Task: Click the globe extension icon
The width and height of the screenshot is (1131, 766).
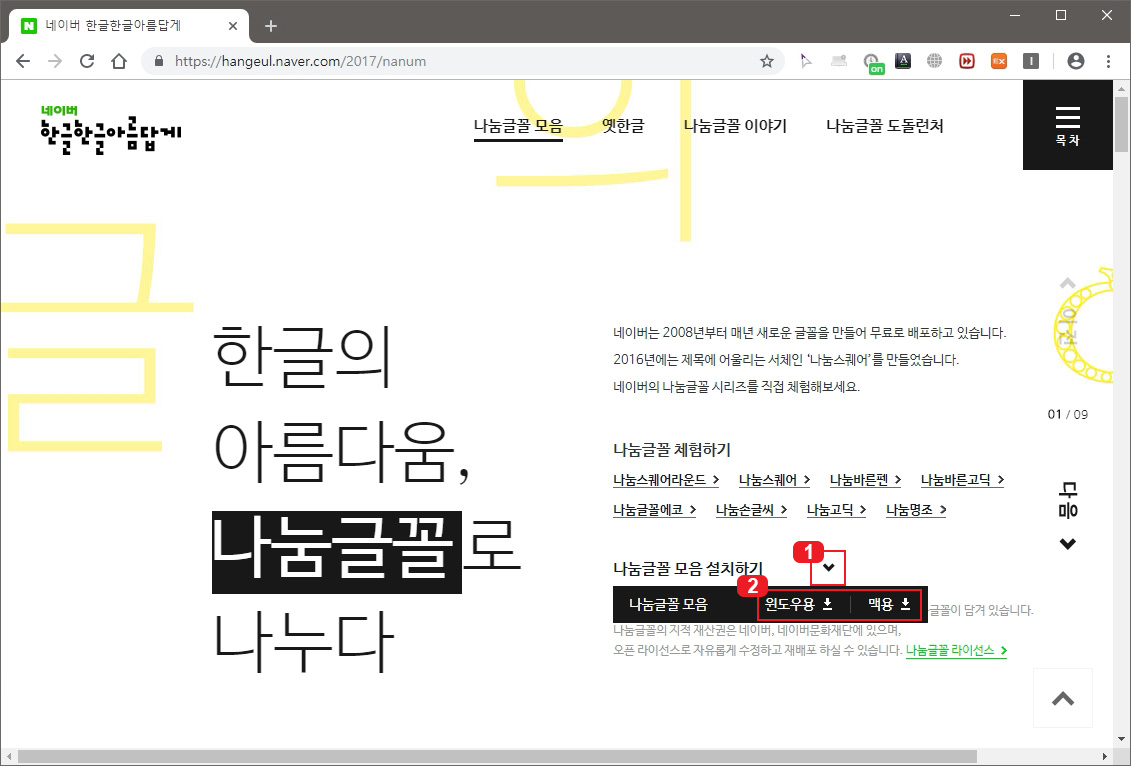Action: coord(935,61)
